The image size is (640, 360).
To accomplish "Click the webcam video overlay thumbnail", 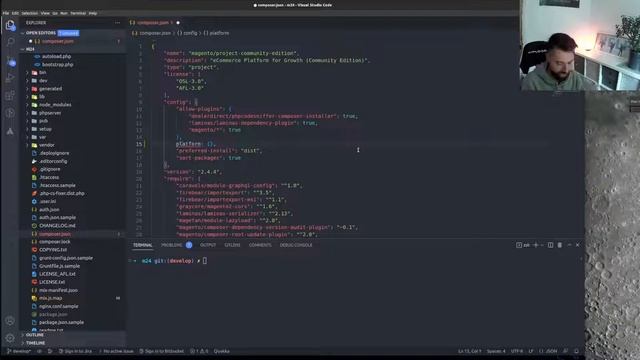I will [x=580, y=45].
